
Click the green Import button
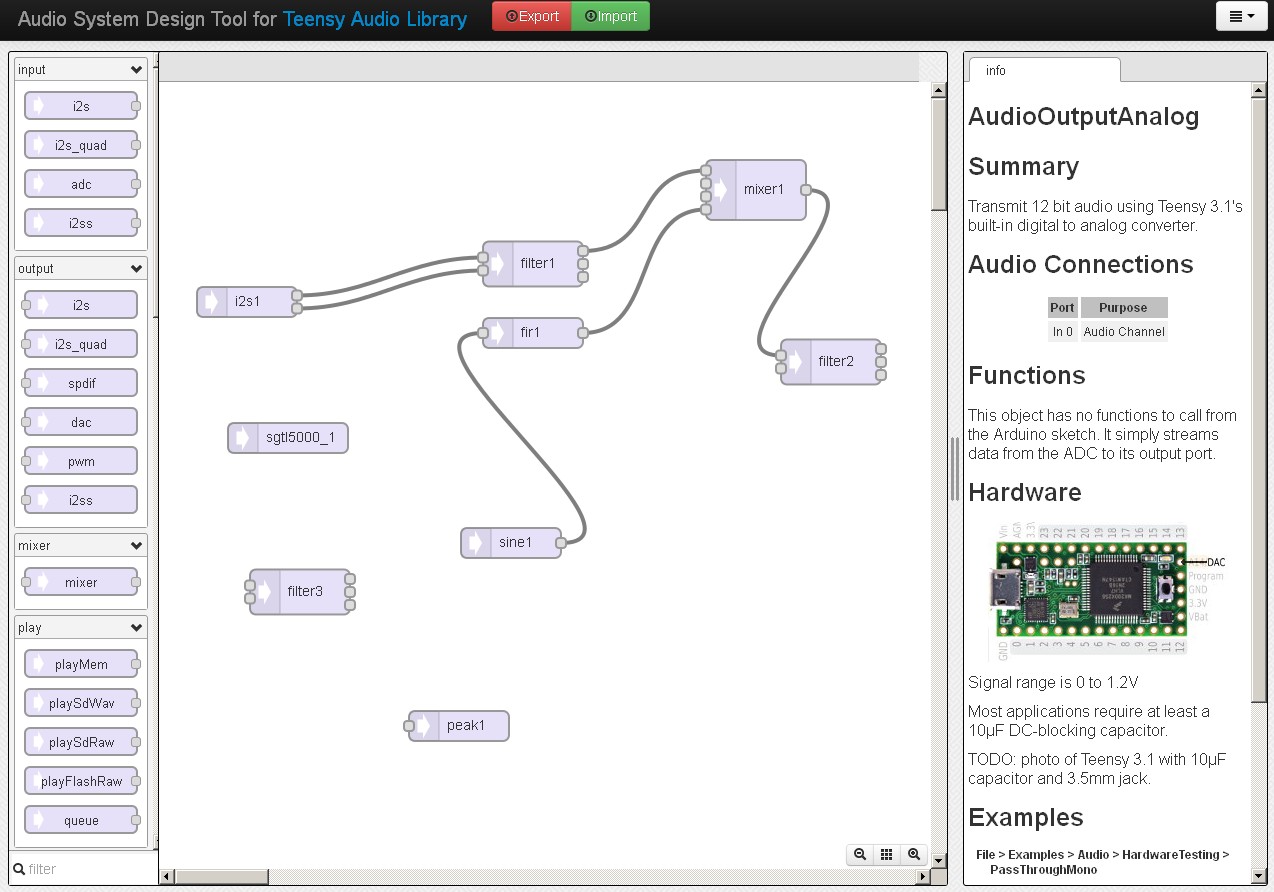610,16
